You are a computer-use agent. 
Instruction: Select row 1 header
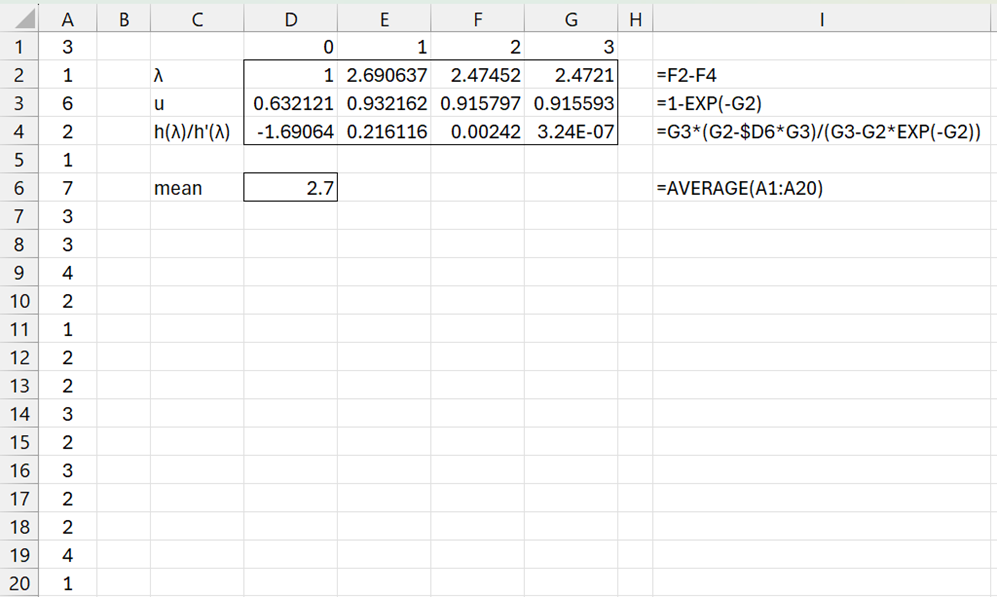[x=19, y=47]
